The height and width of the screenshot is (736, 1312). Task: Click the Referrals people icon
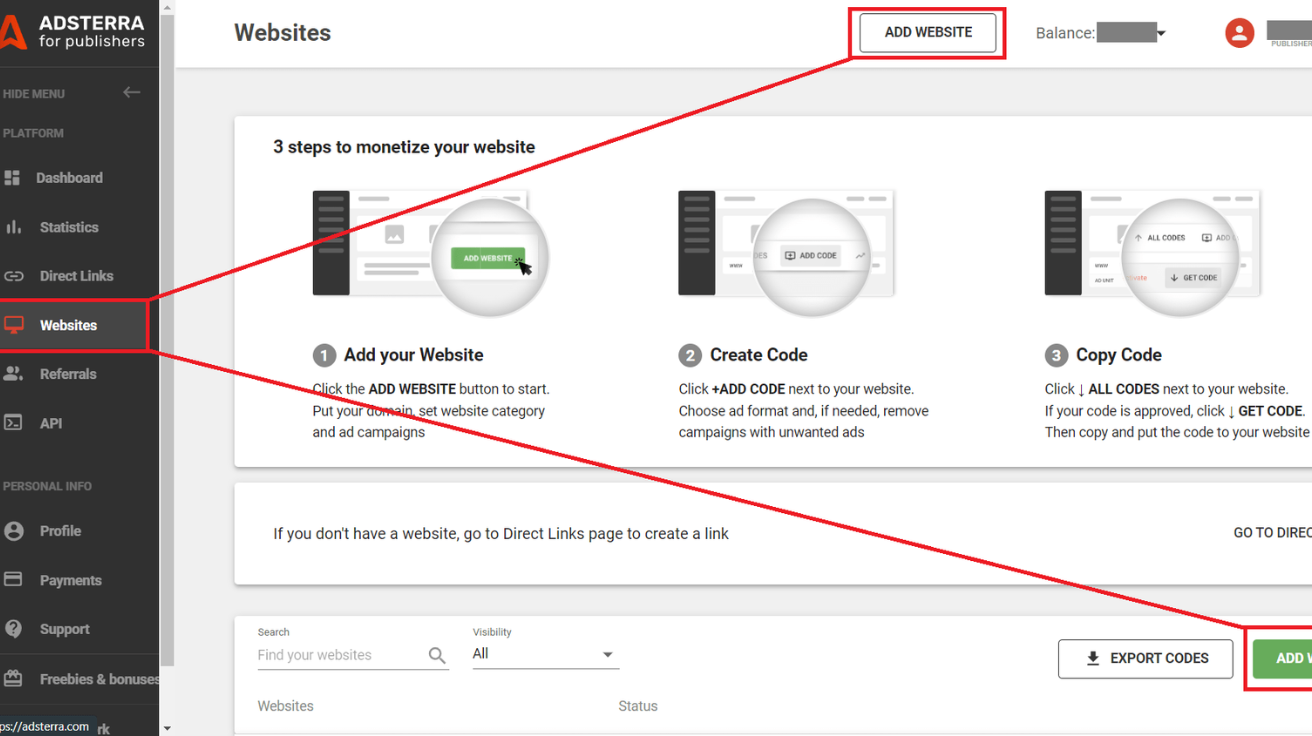pos(13,374)
